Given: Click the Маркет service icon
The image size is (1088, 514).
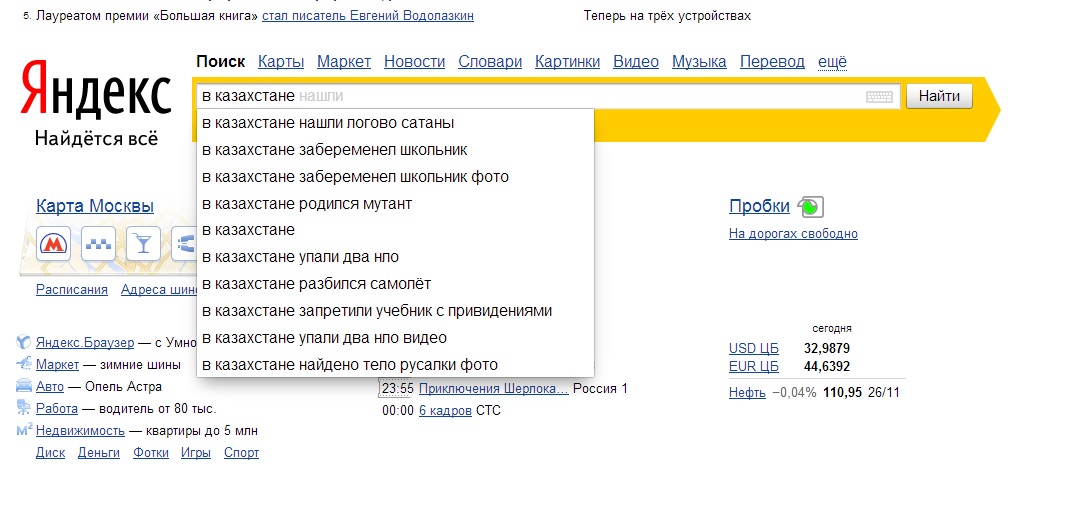Looking at the screenshot, I should pyautogui.click(x=24, y=364).
